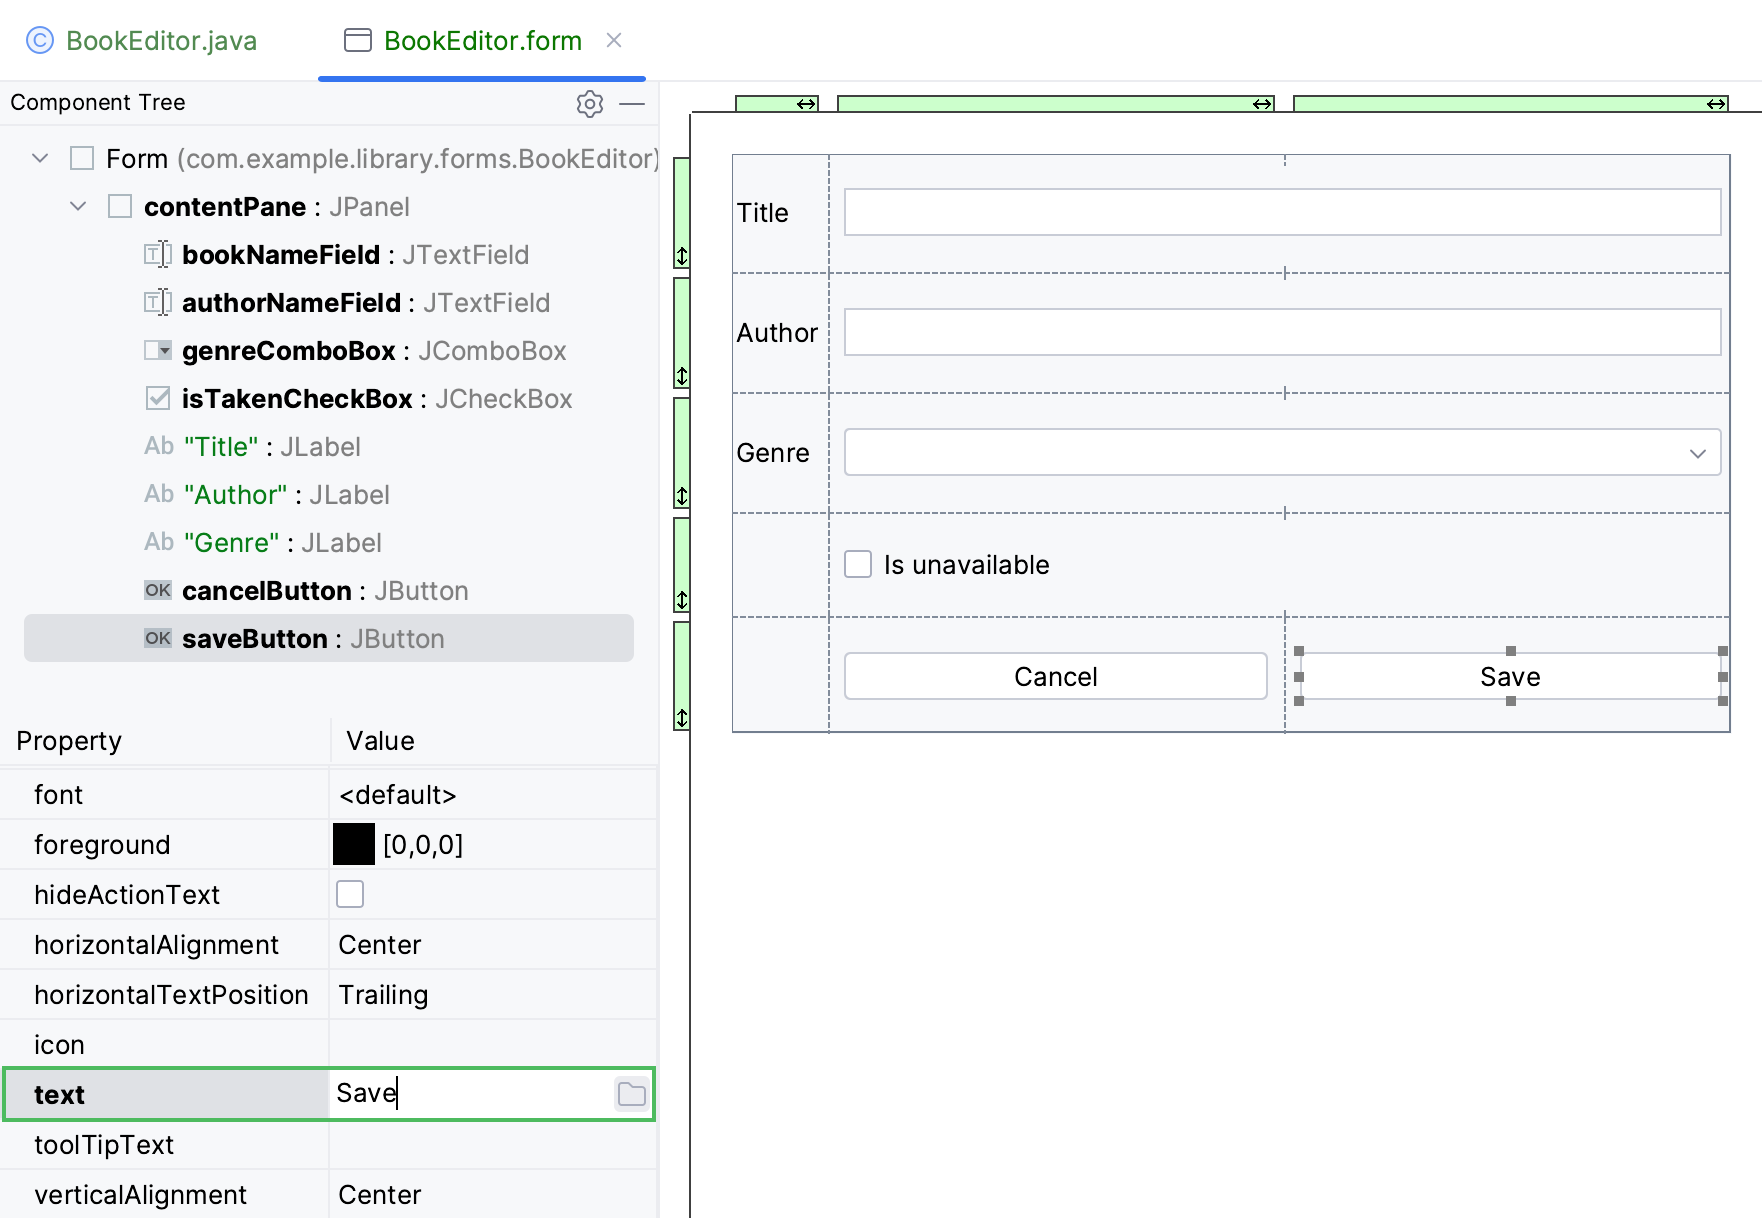1762x1218 pixels.
Task: Click the checkbox icon beside isTakenCheckBox
Action: point(156,398)
